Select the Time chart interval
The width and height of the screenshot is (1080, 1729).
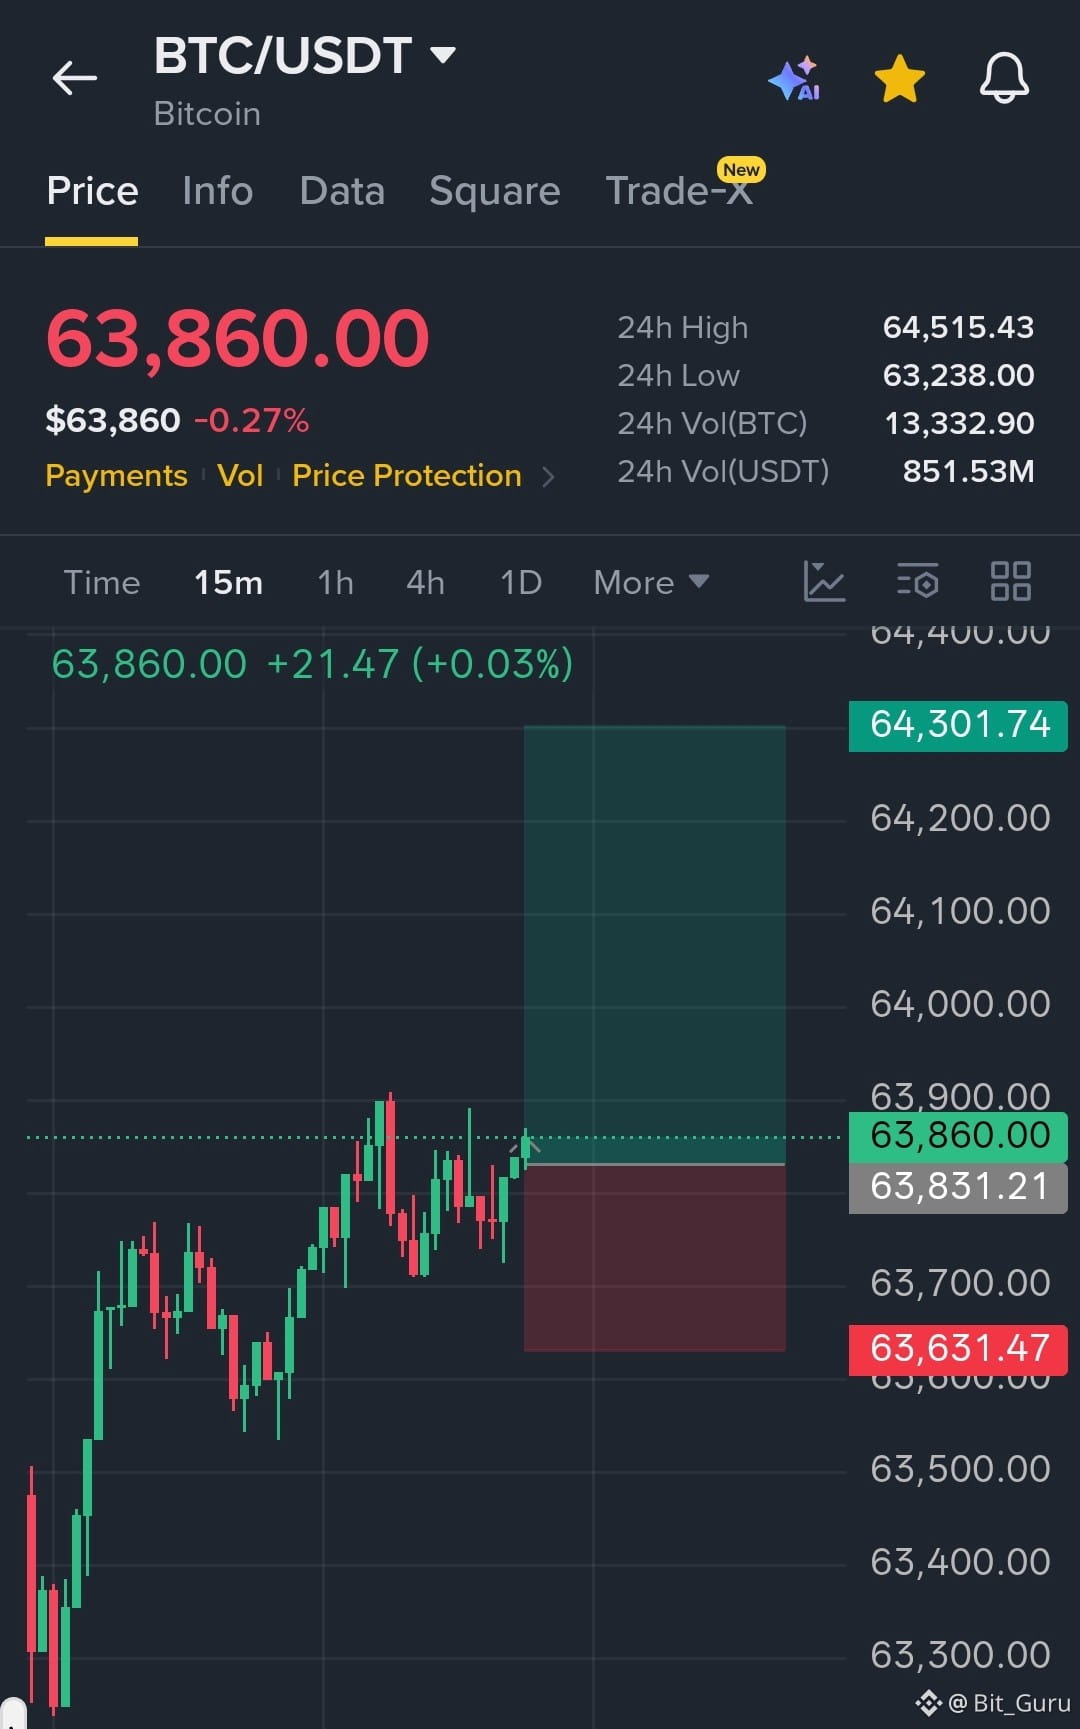pyautogui.click(x=102, y=582)
